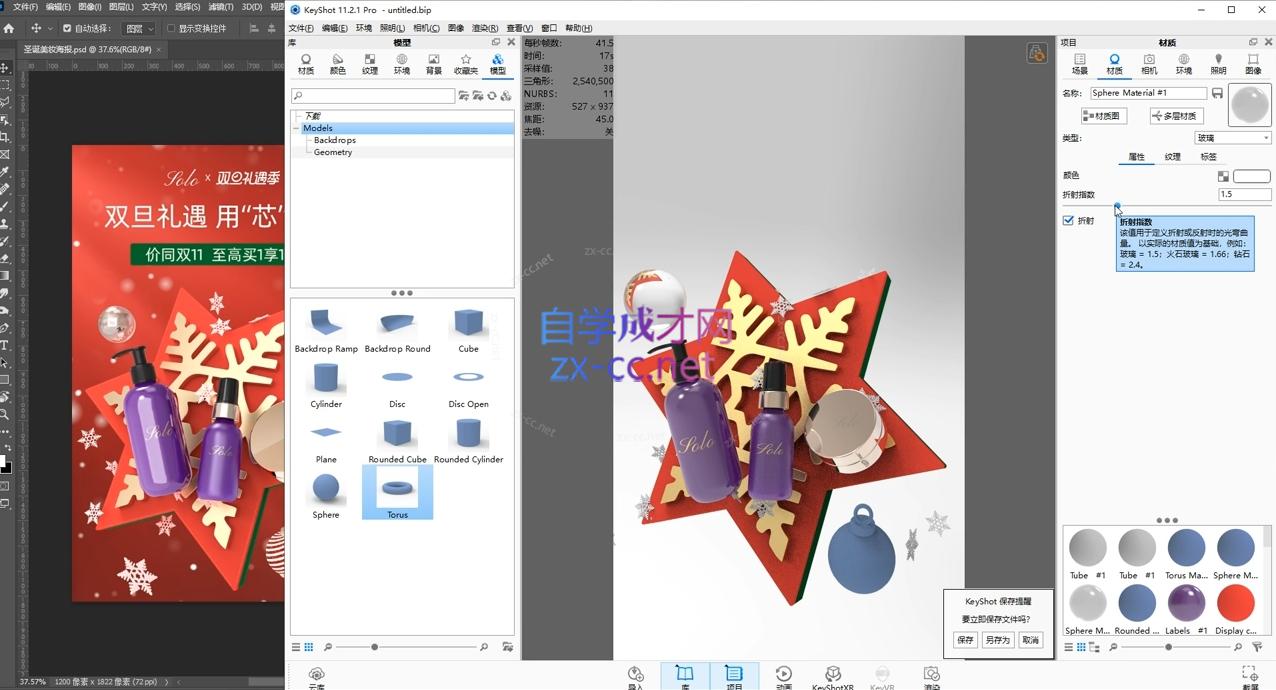Toggle Photoshop 自动选择 checkbox
The width and height of the screenshot is (1276, 690).
click(67, 28)
